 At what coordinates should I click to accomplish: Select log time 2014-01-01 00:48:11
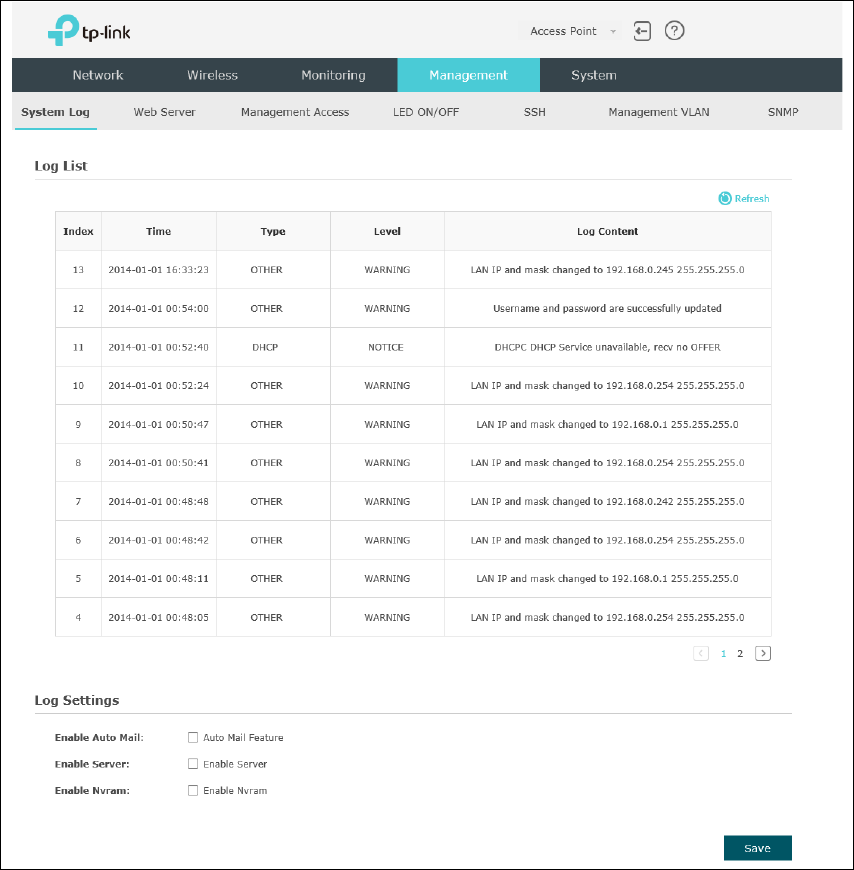159,579
